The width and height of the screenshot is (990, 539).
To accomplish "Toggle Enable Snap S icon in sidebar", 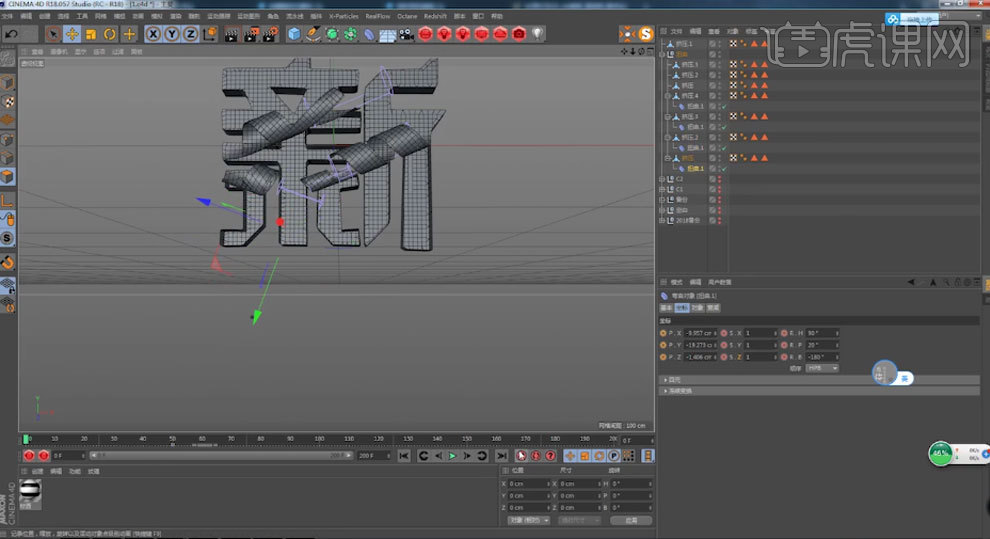I will point(8,238).
